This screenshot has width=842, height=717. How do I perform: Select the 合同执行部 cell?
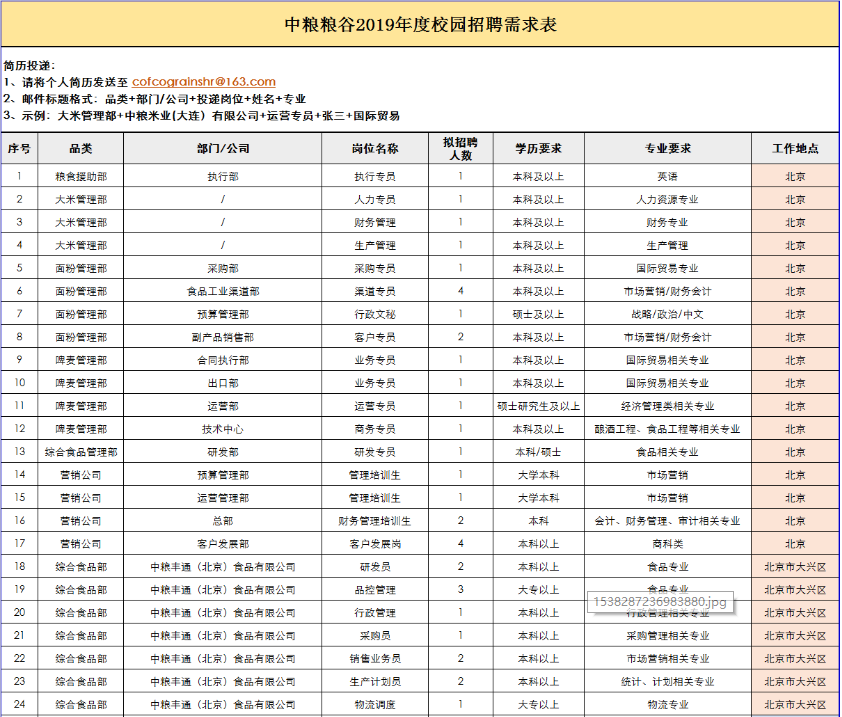(x=223, y=360)
